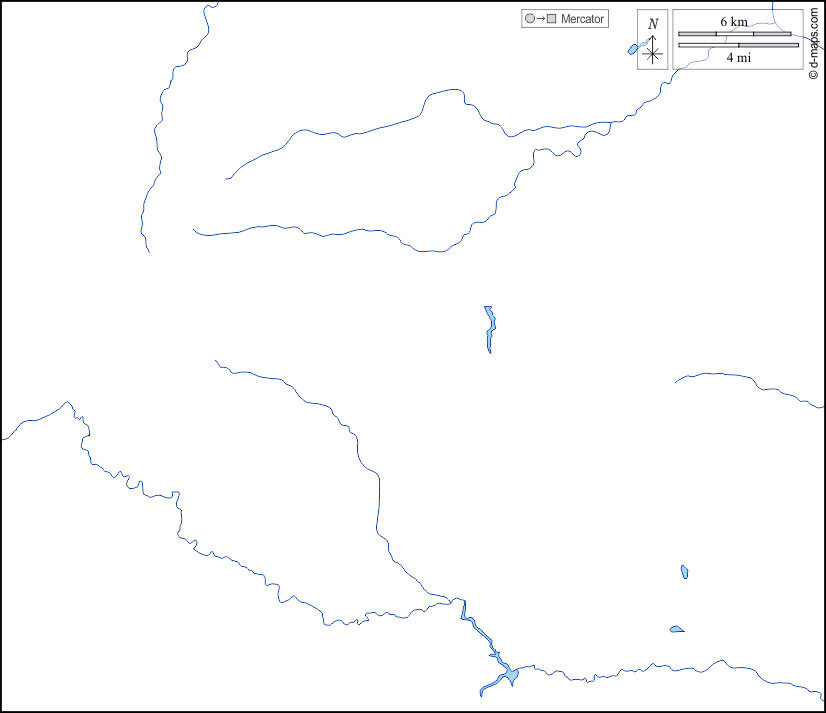Screen dimensions: 826x713
Task: Click the circle icon in the Mercator legend
Action: tap(529, 19)
